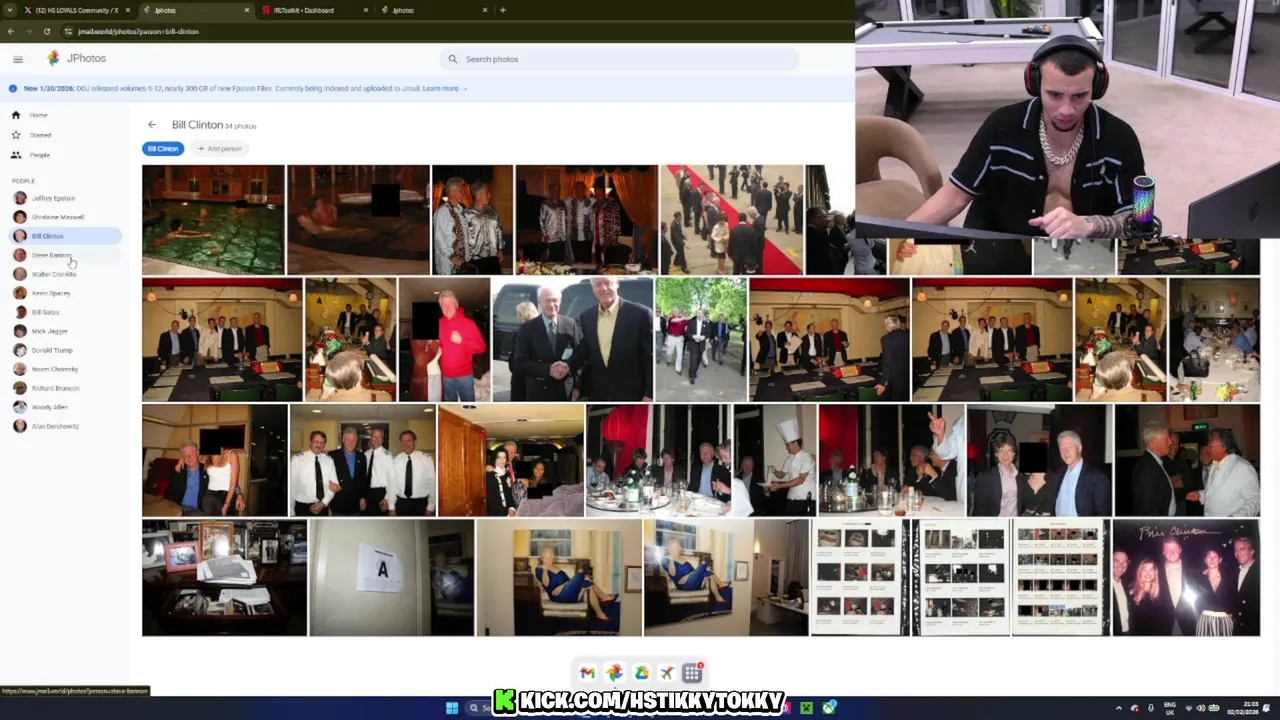This screenshot has width=1280, height=720.
Task: Open the signed group photo thumbnail
Action: click(1186, 577)
